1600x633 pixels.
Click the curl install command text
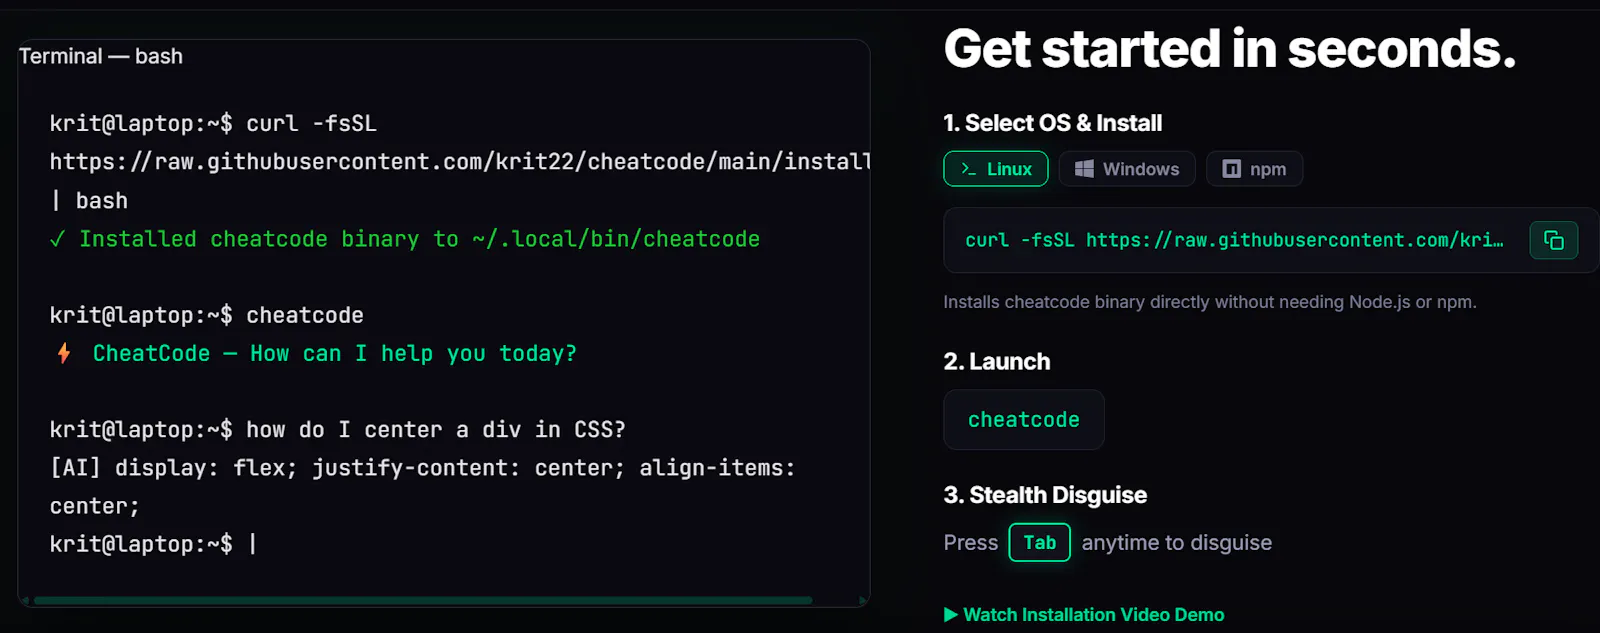click(x=1234, y=240)
